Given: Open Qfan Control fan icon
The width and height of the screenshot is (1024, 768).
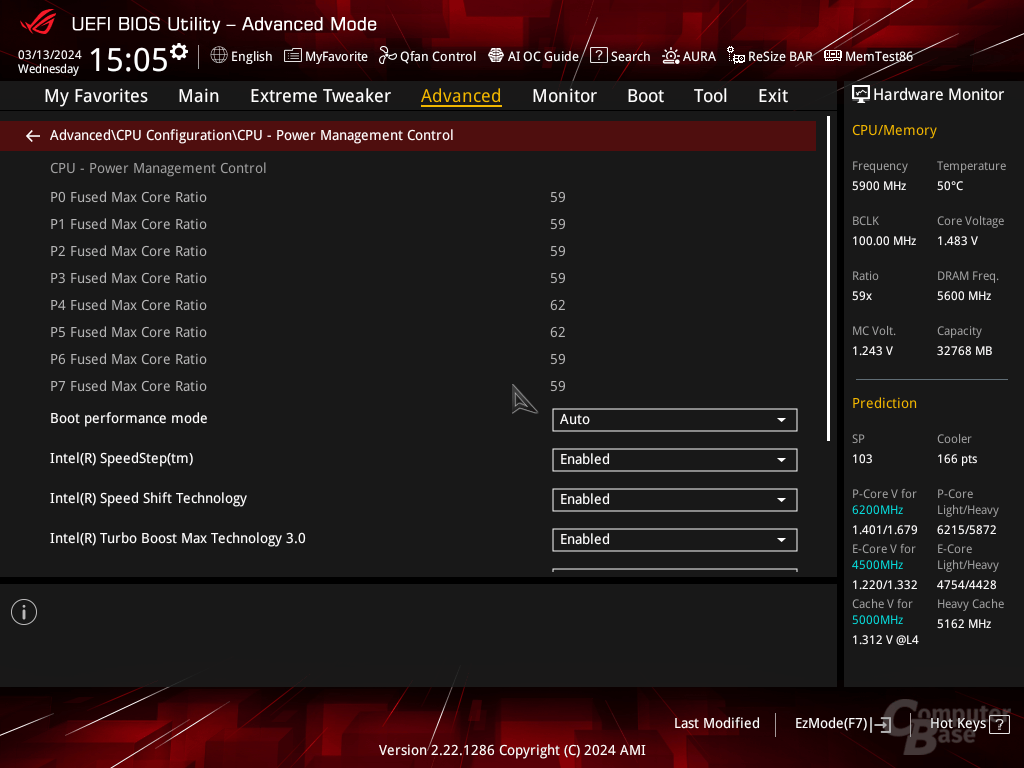Looking at the screenshot, I should click(387, 56).
